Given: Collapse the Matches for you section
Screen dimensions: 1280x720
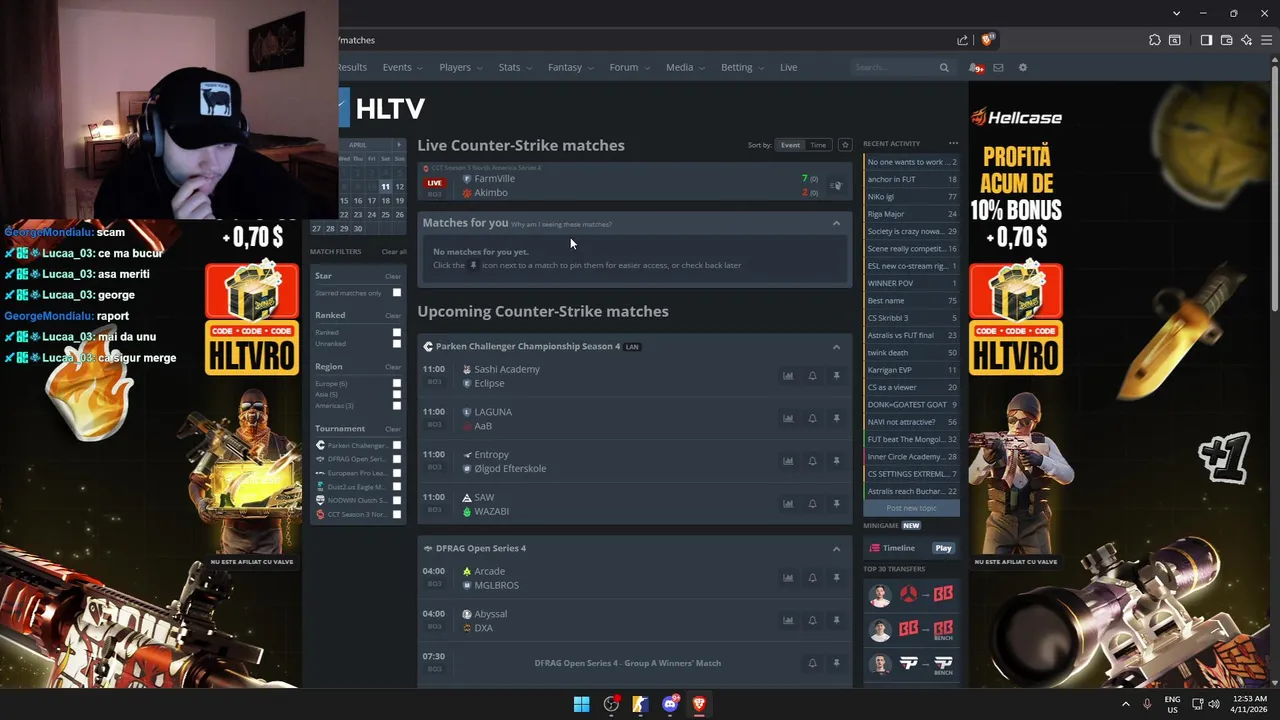Looking at the screenshot, I should click(836, 223).
